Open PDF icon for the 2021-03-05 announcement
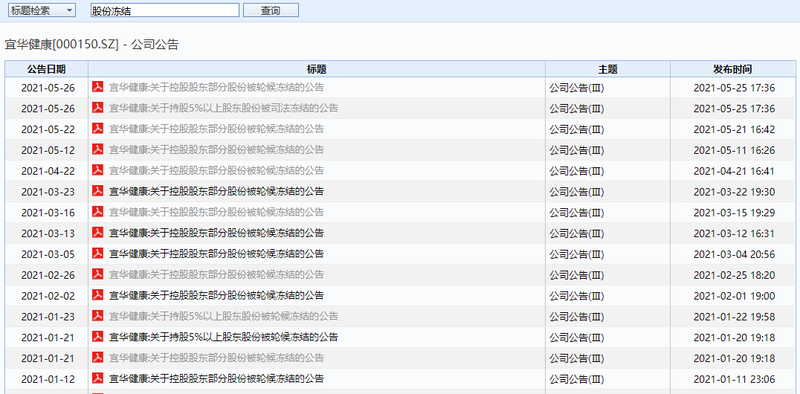The height and width of the screenshot is (394, 800). coord(97,253)
